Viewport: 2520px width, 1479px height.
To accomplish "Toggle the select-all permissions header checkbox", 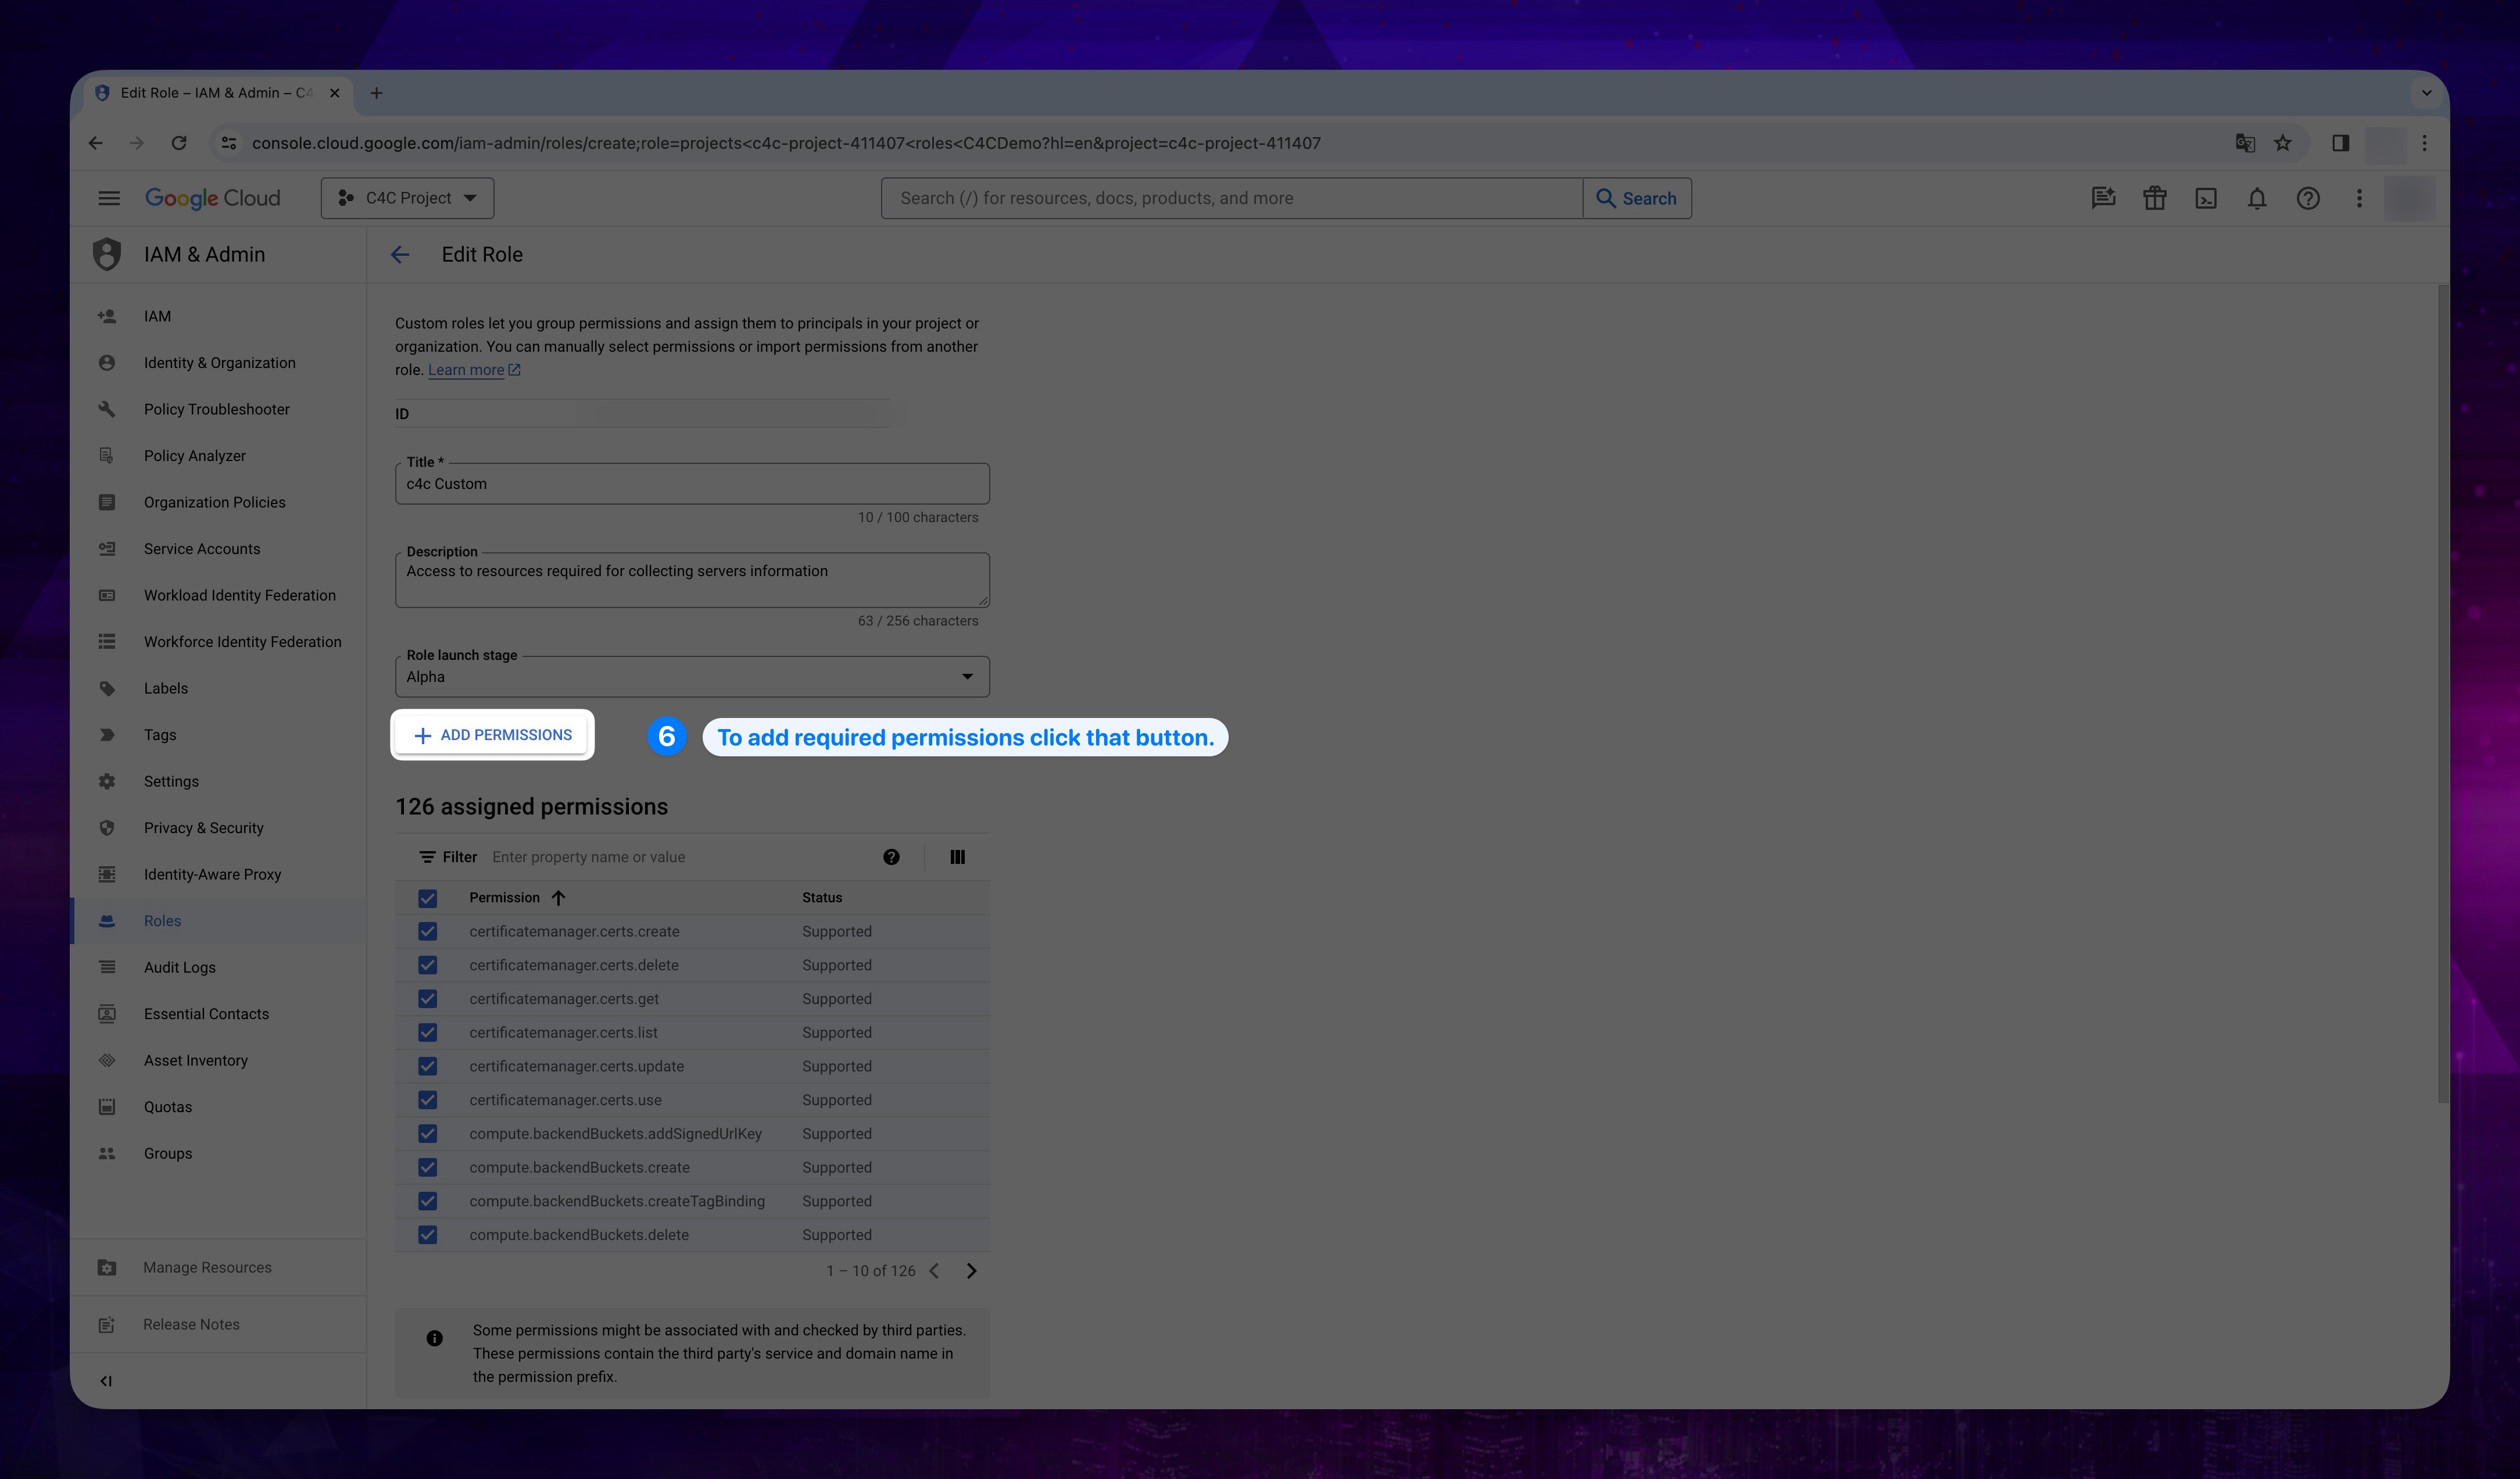I will click(x=427, y=898).
